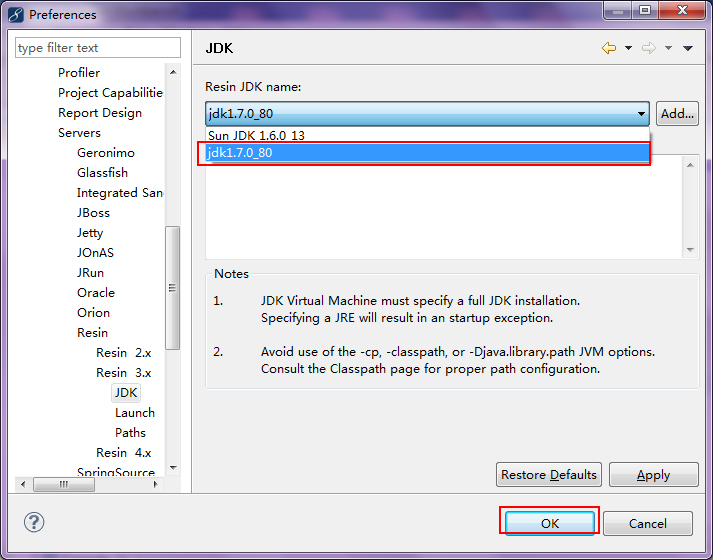Click JDK detail box scroll up arrow
This screenshot has width=713, height=560.
pos(690,165)
